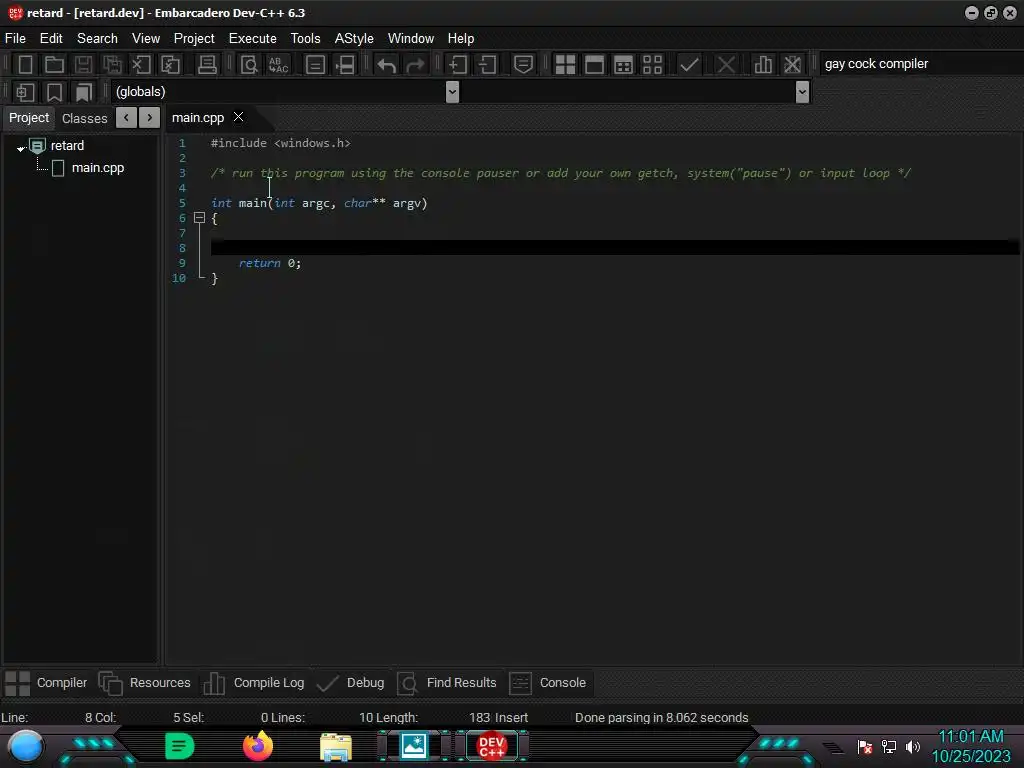Open the Edit menu

(x=51, y=39)
